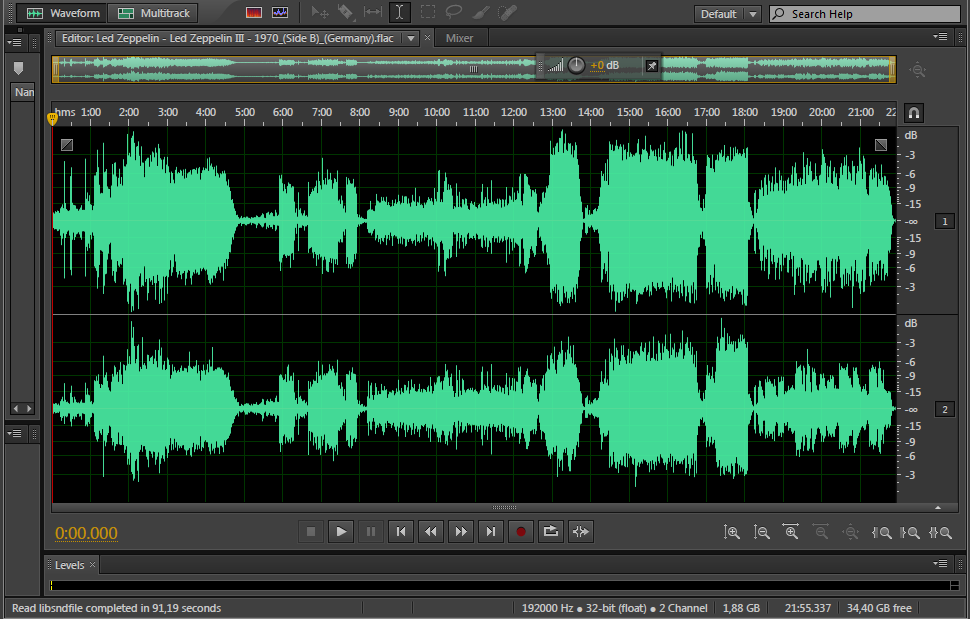The width and height of the screenshot is (970, 619).
Task: Zoom to selection
Action: coord(940,532)
